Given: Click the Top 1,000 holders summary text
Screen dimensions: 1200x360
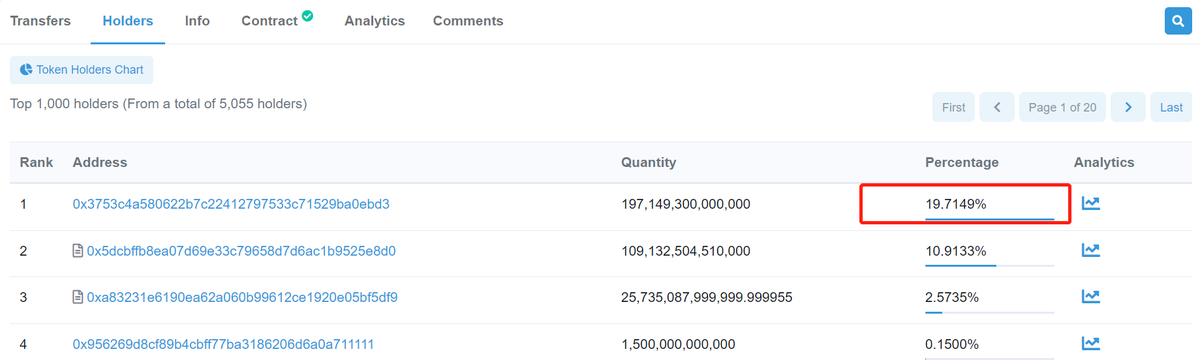Looking at the screenshot, I should tap(158, 103).
